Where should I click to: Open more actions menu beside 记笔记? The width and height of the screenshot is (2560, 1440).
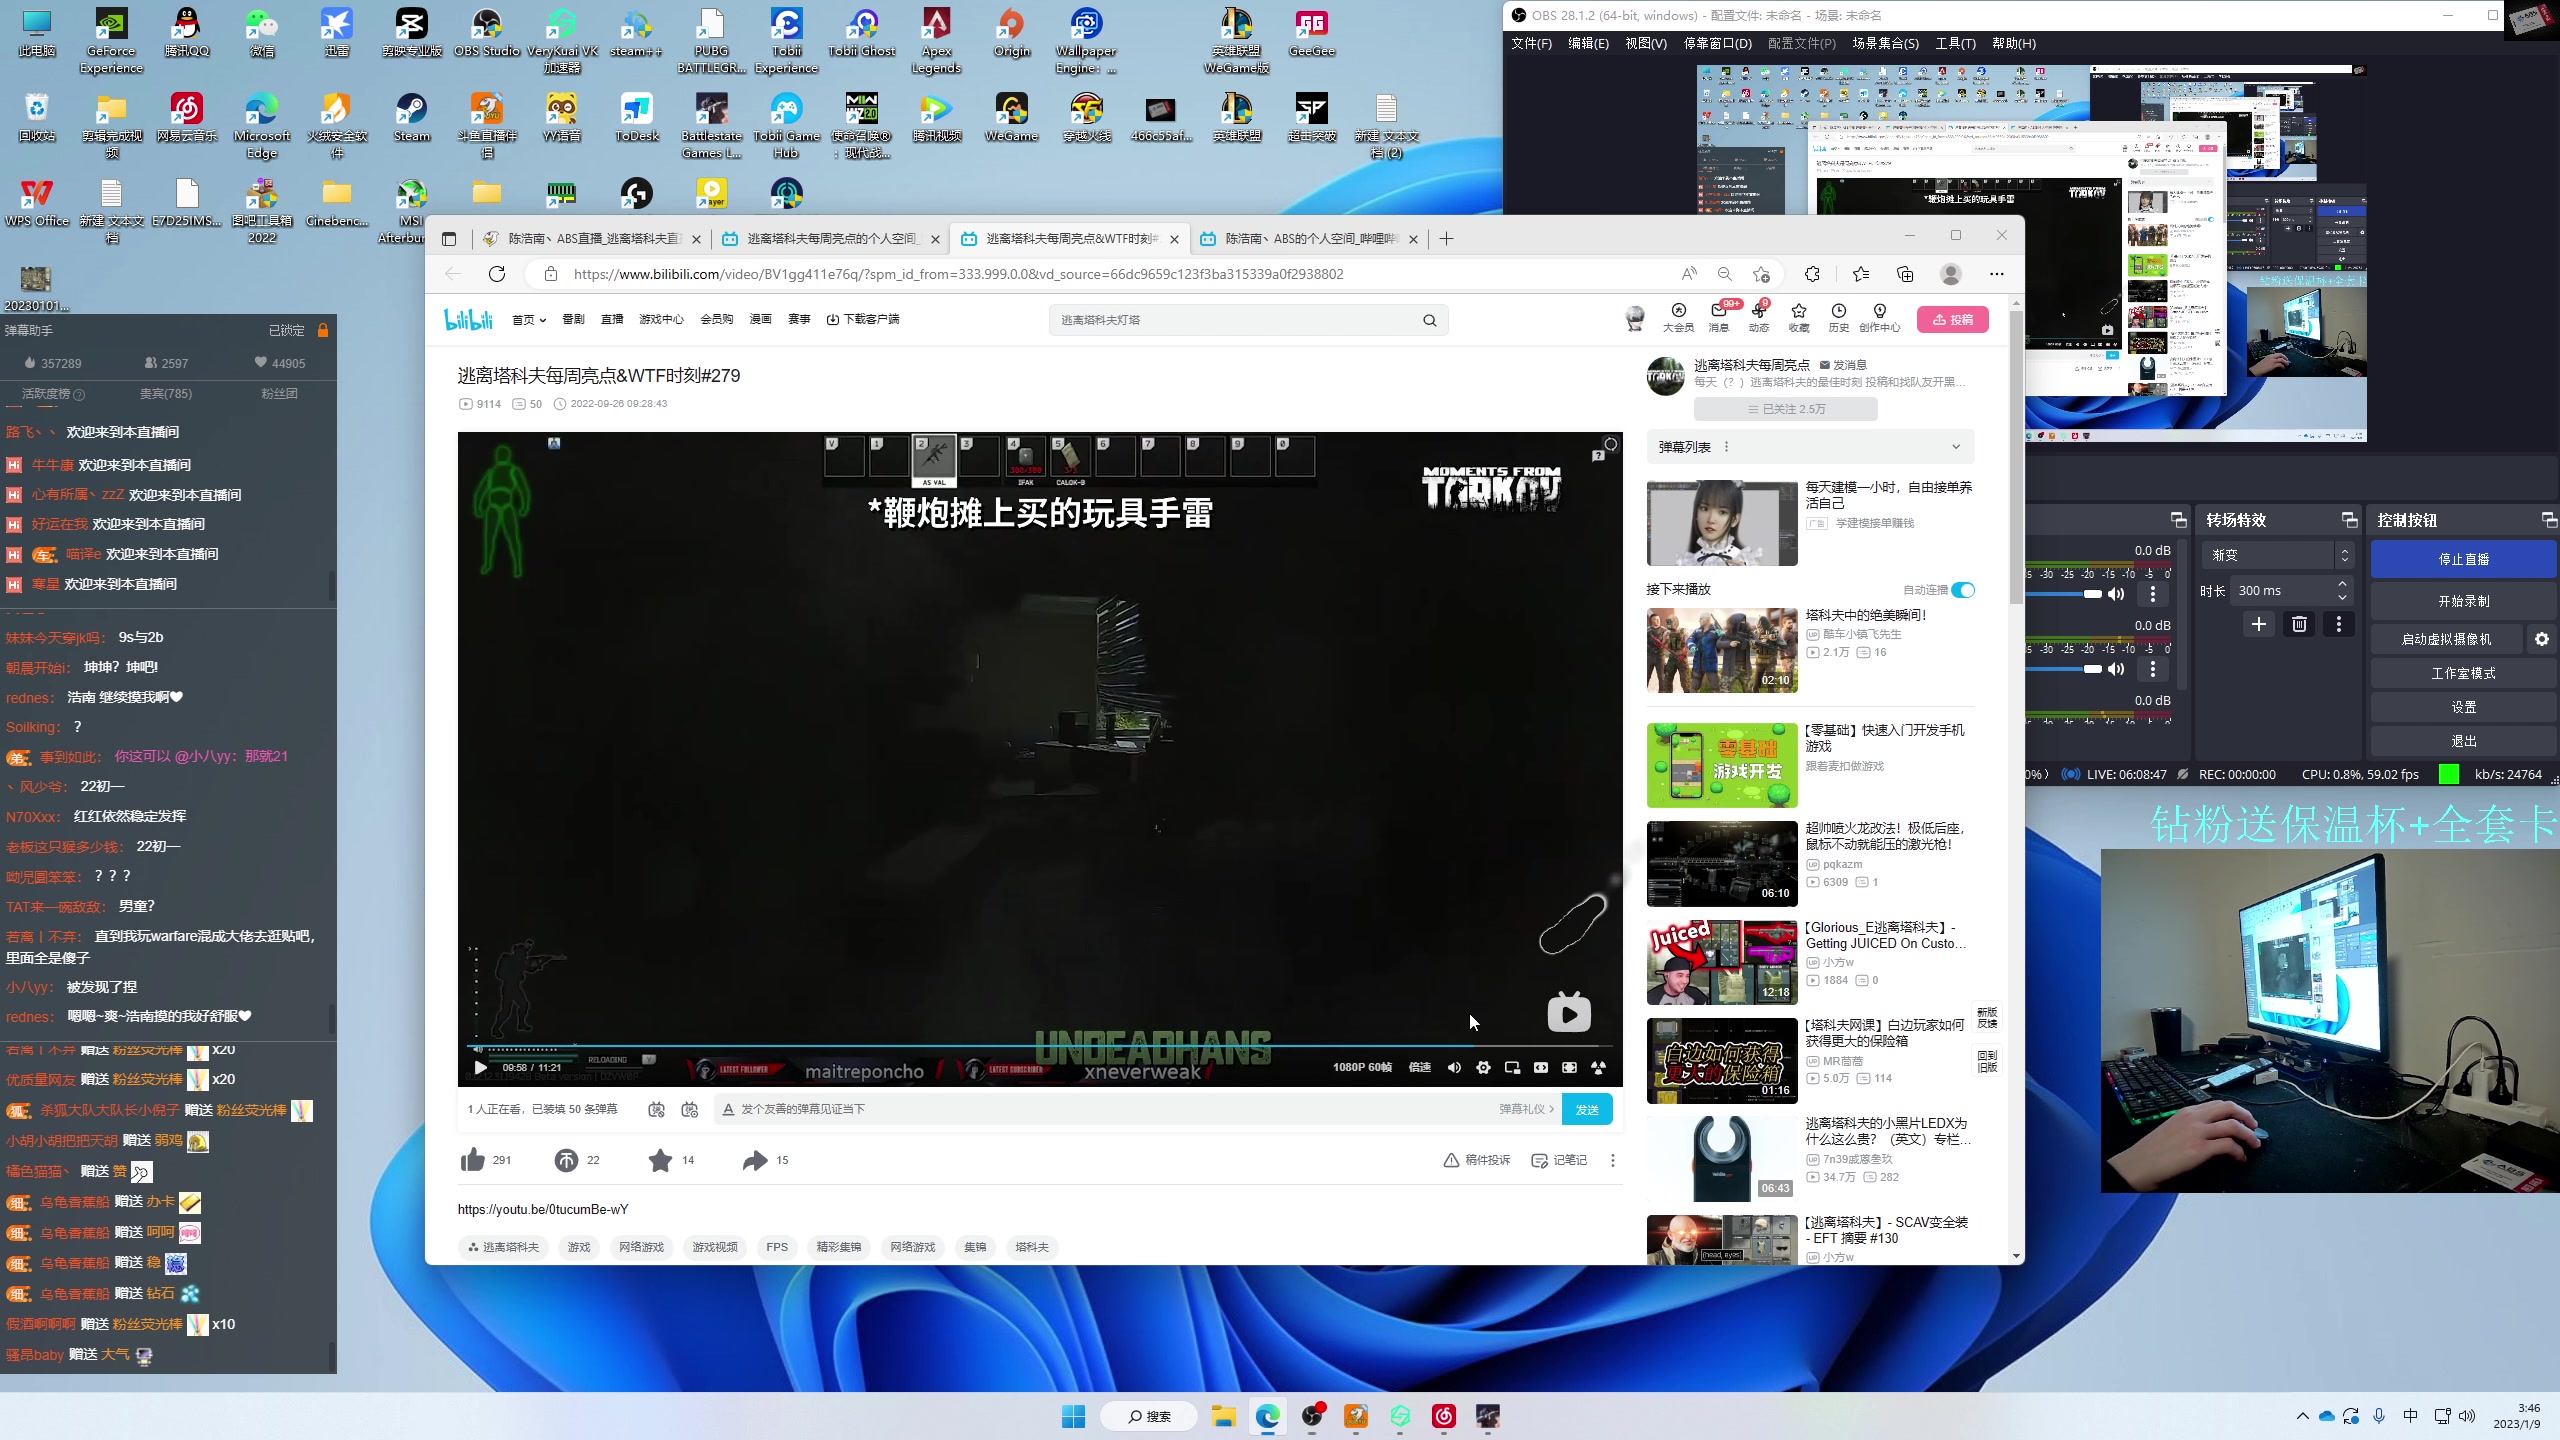[1612, 1160]
